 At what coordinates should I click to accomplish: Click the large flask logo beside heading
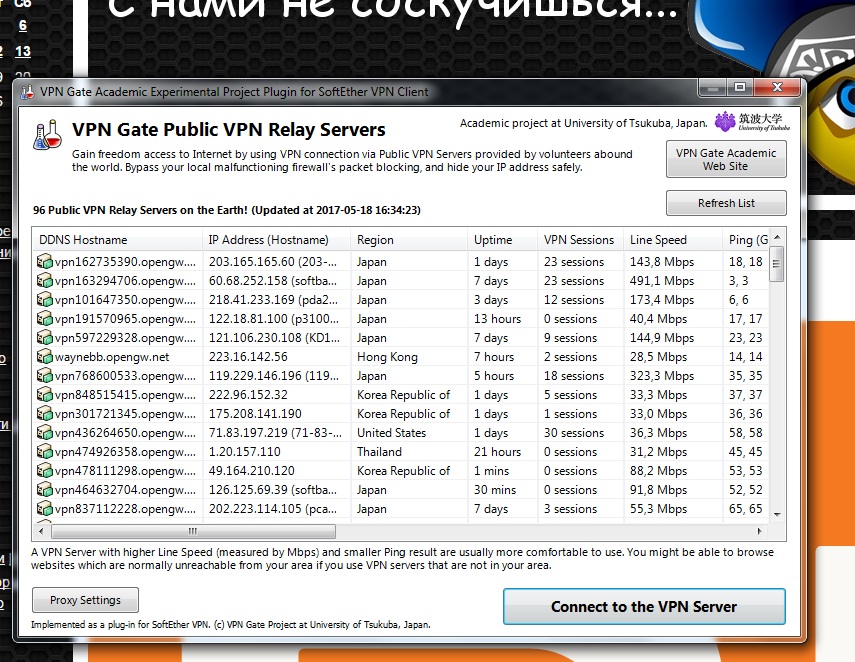(47, 135)
